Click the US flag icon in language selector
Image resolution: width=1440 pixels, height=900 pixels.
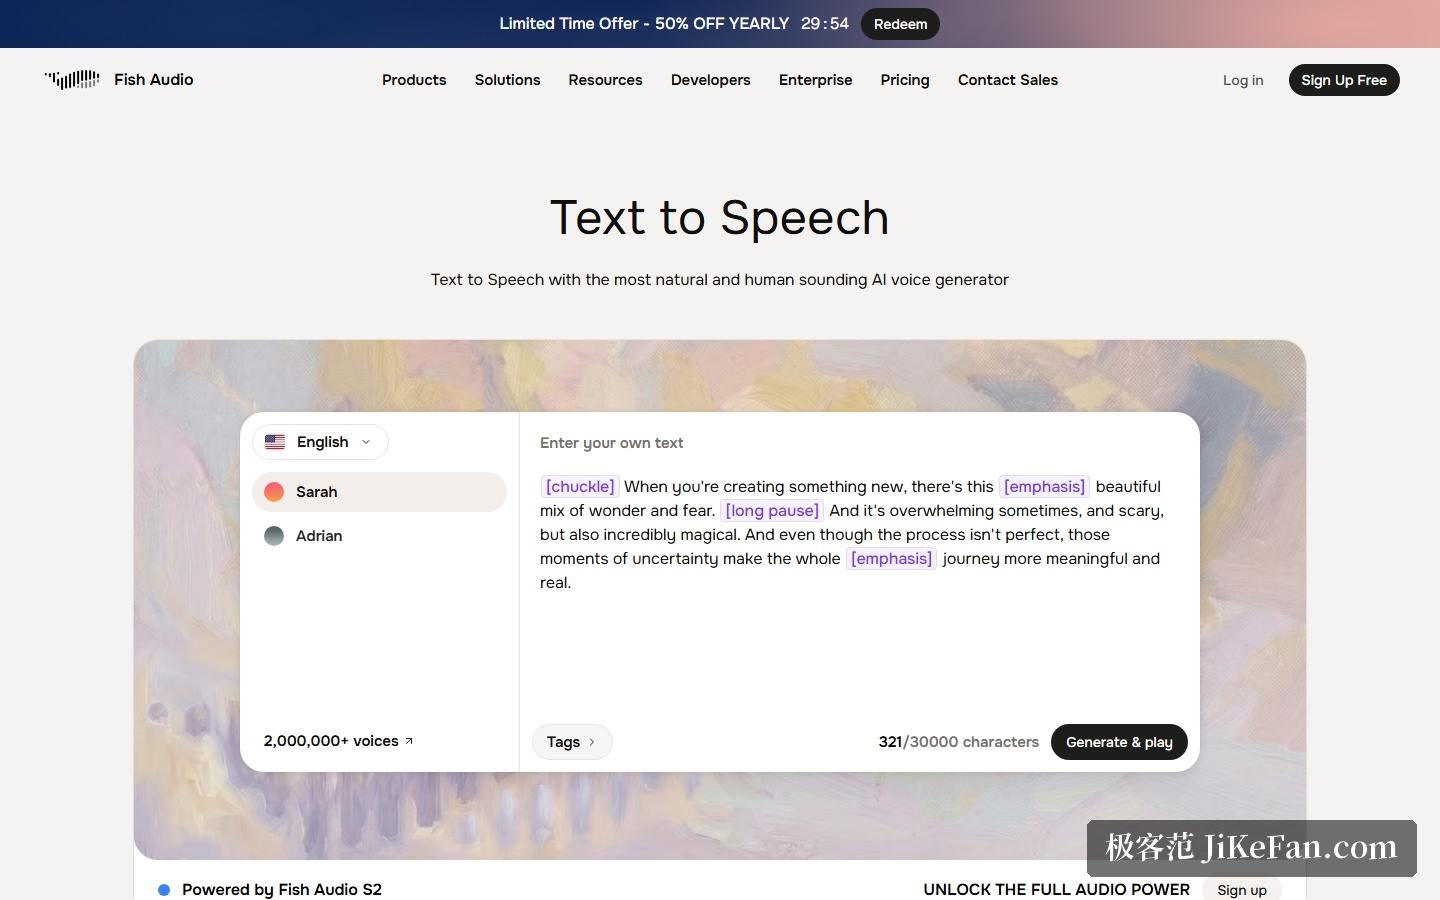tap(275, 442)
